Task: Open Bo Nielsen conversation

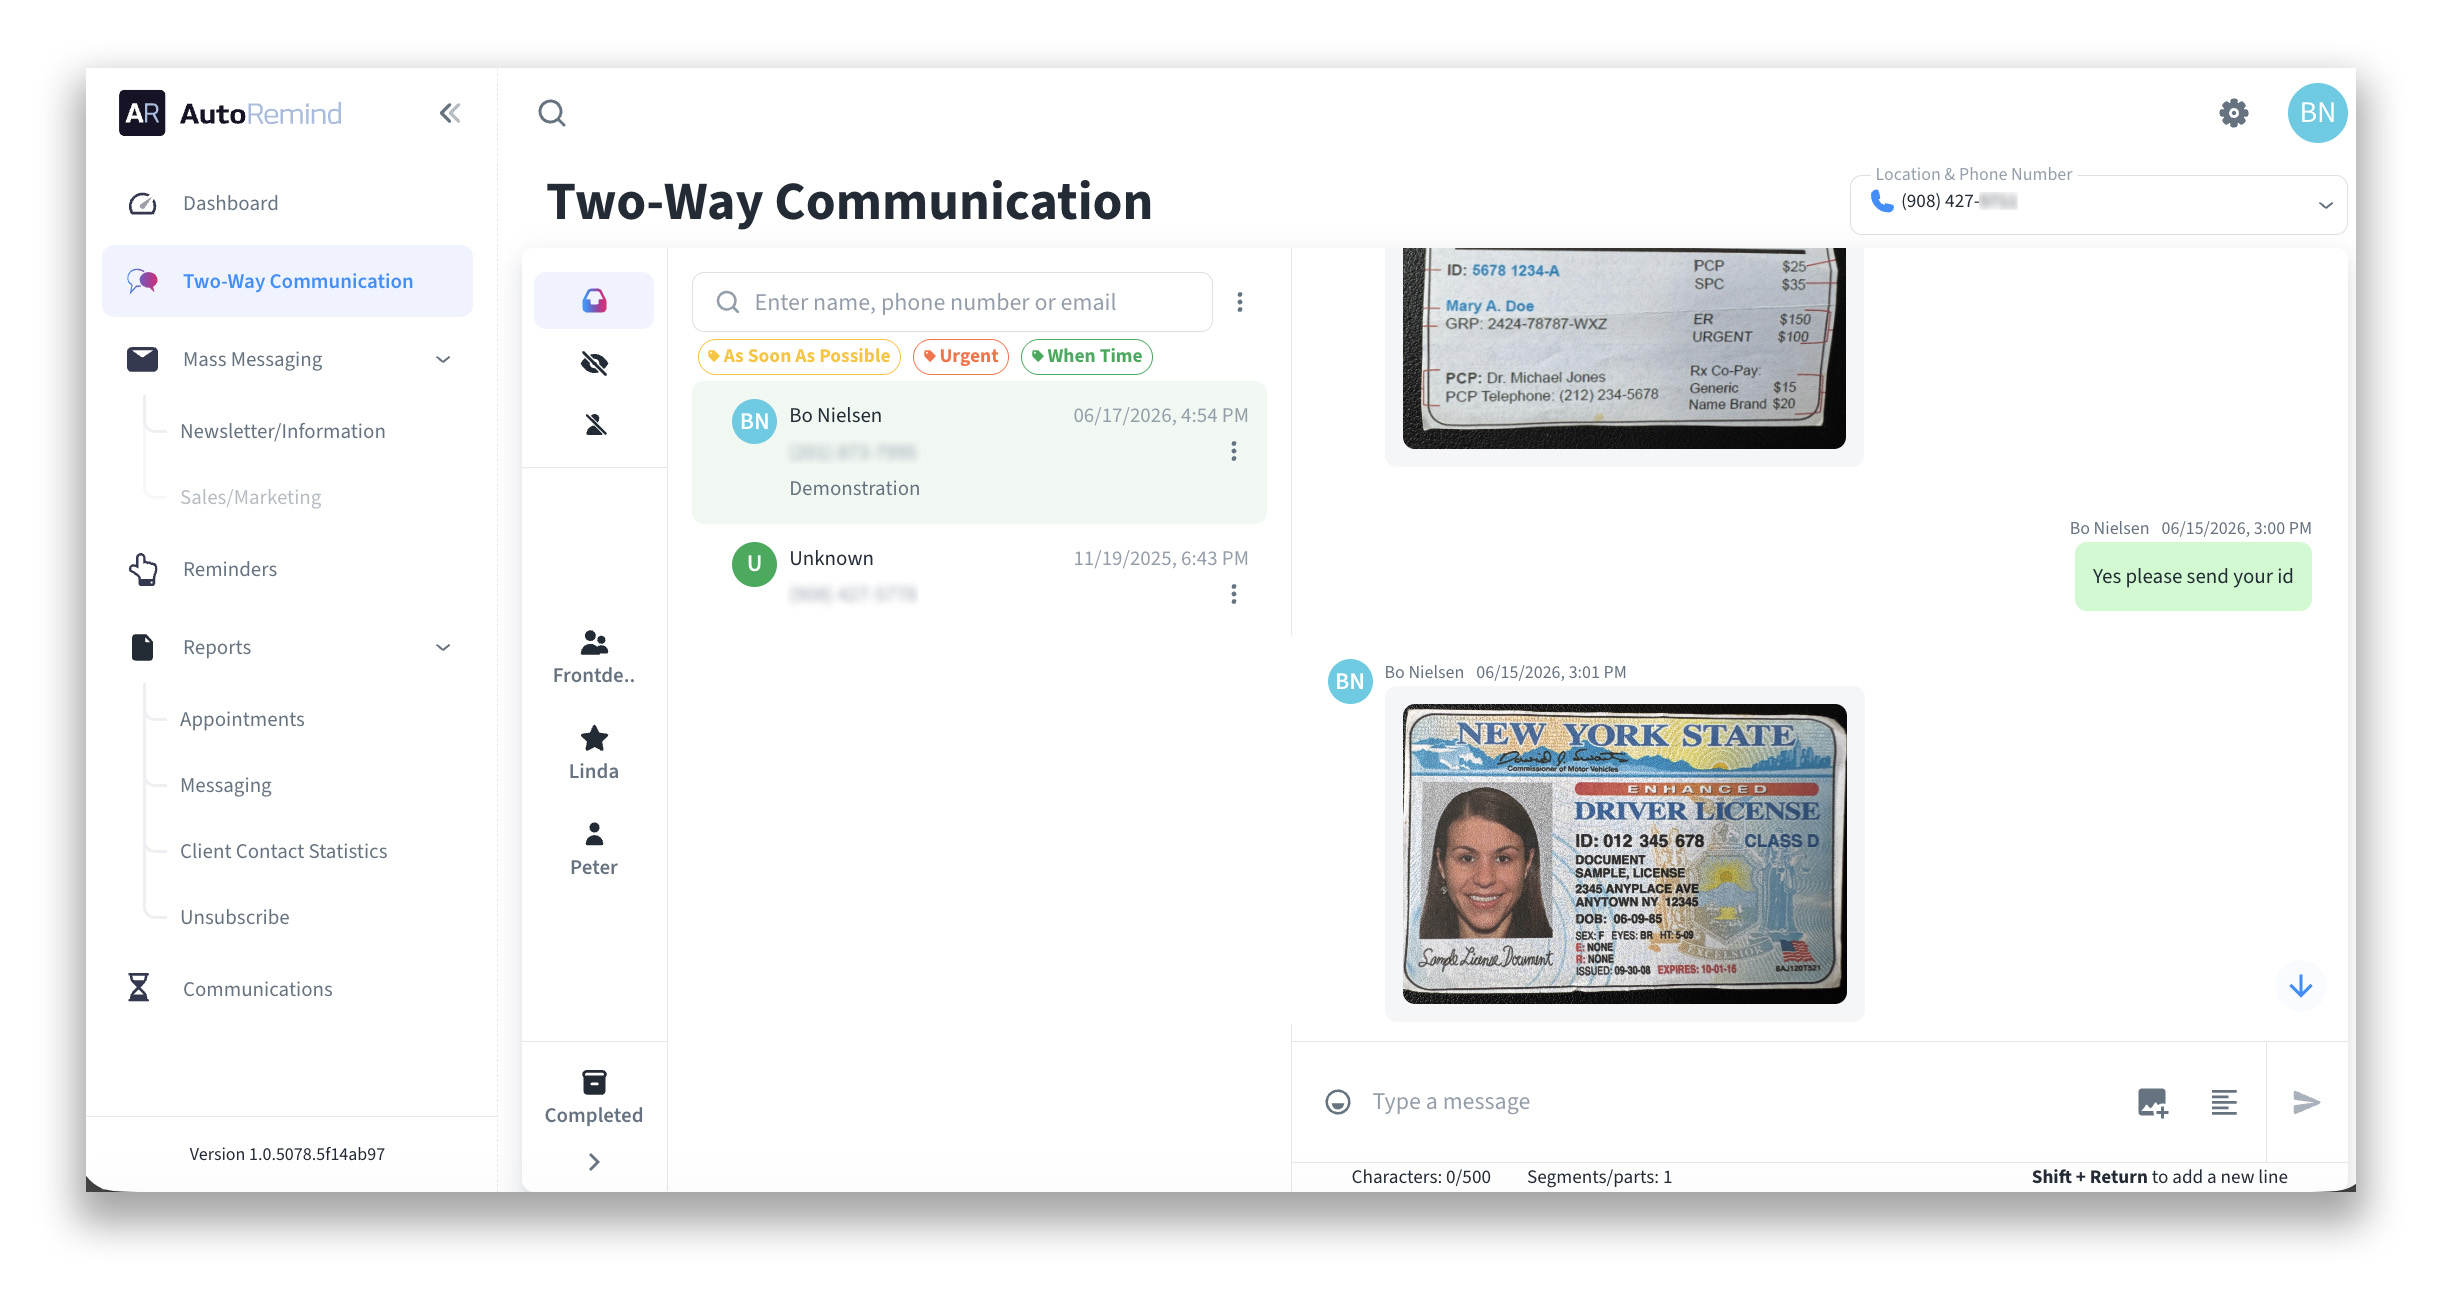Action: click(x=979, y=452)
